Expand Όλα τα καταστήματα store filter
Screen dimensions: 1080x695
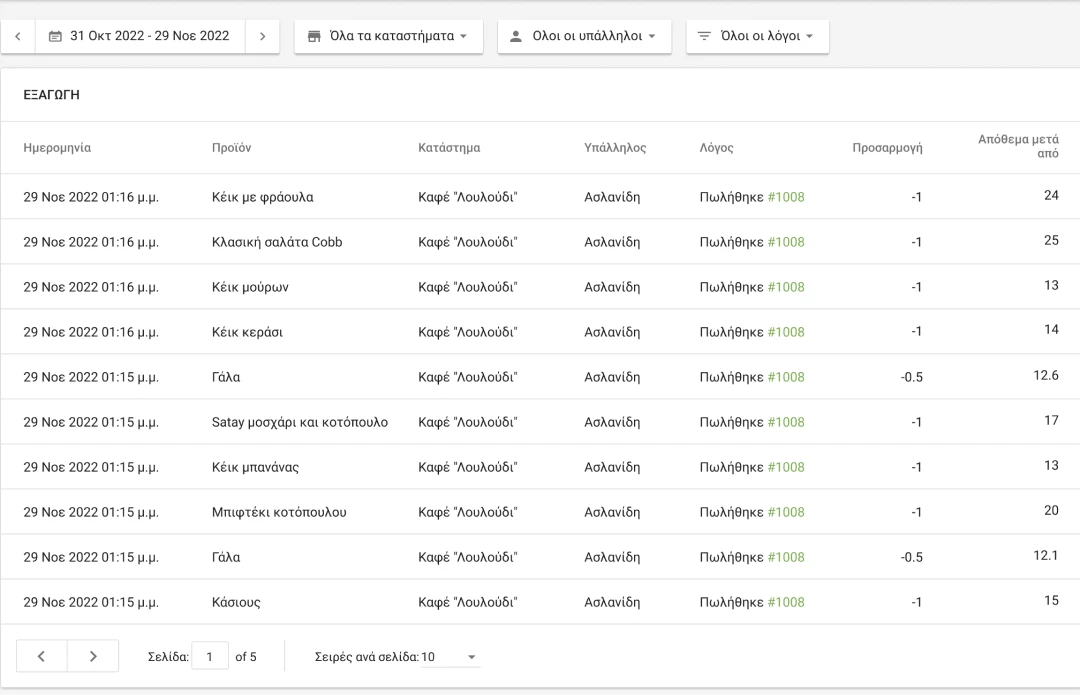(x=388, y=36)
